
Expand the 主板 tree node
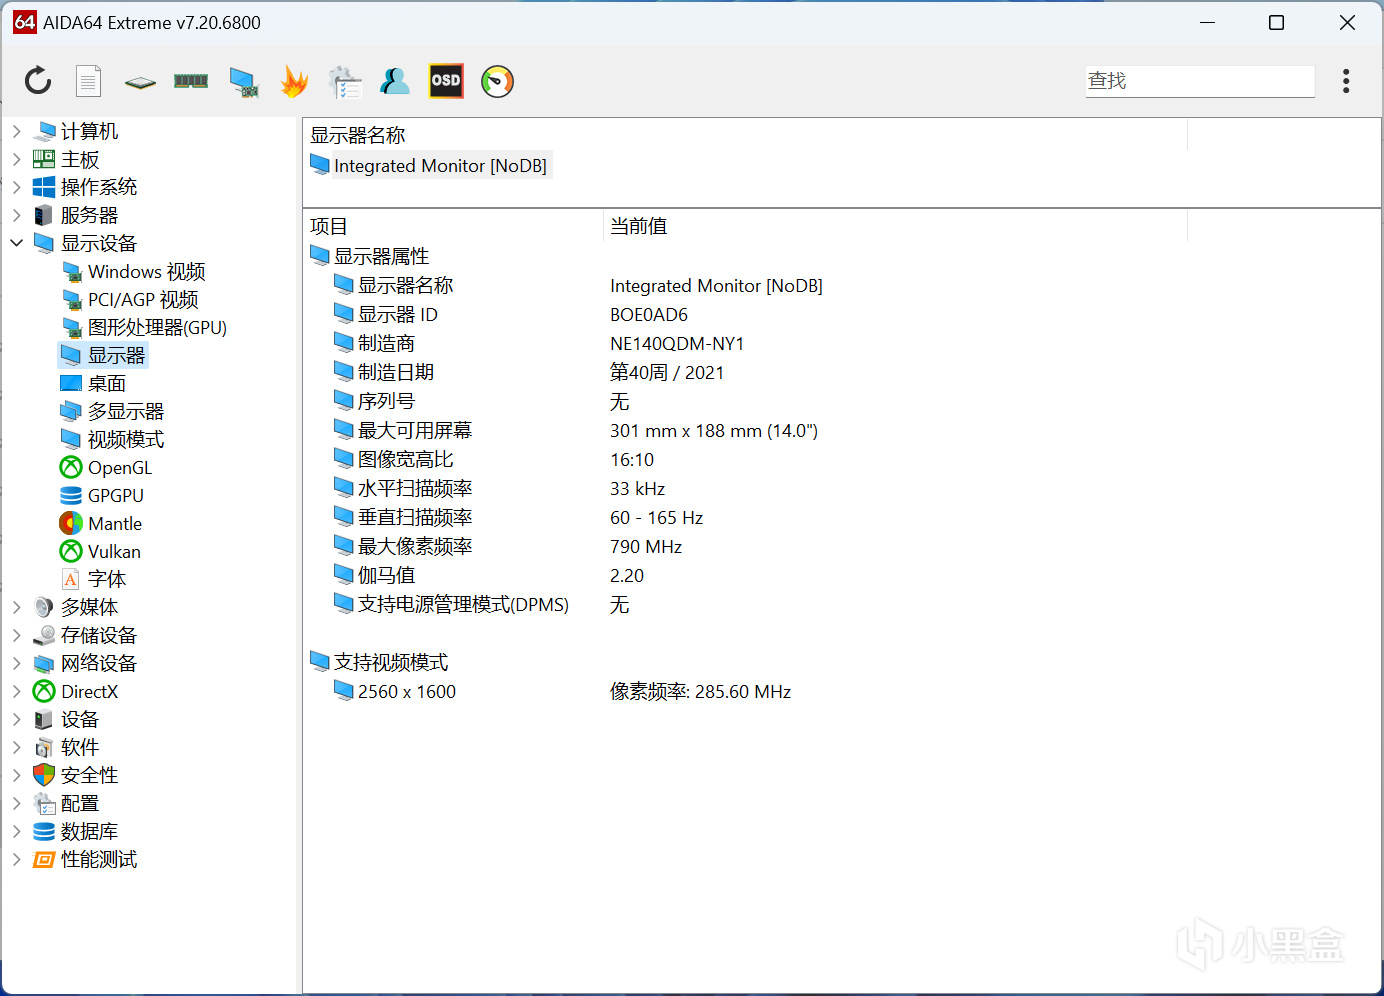16,159
